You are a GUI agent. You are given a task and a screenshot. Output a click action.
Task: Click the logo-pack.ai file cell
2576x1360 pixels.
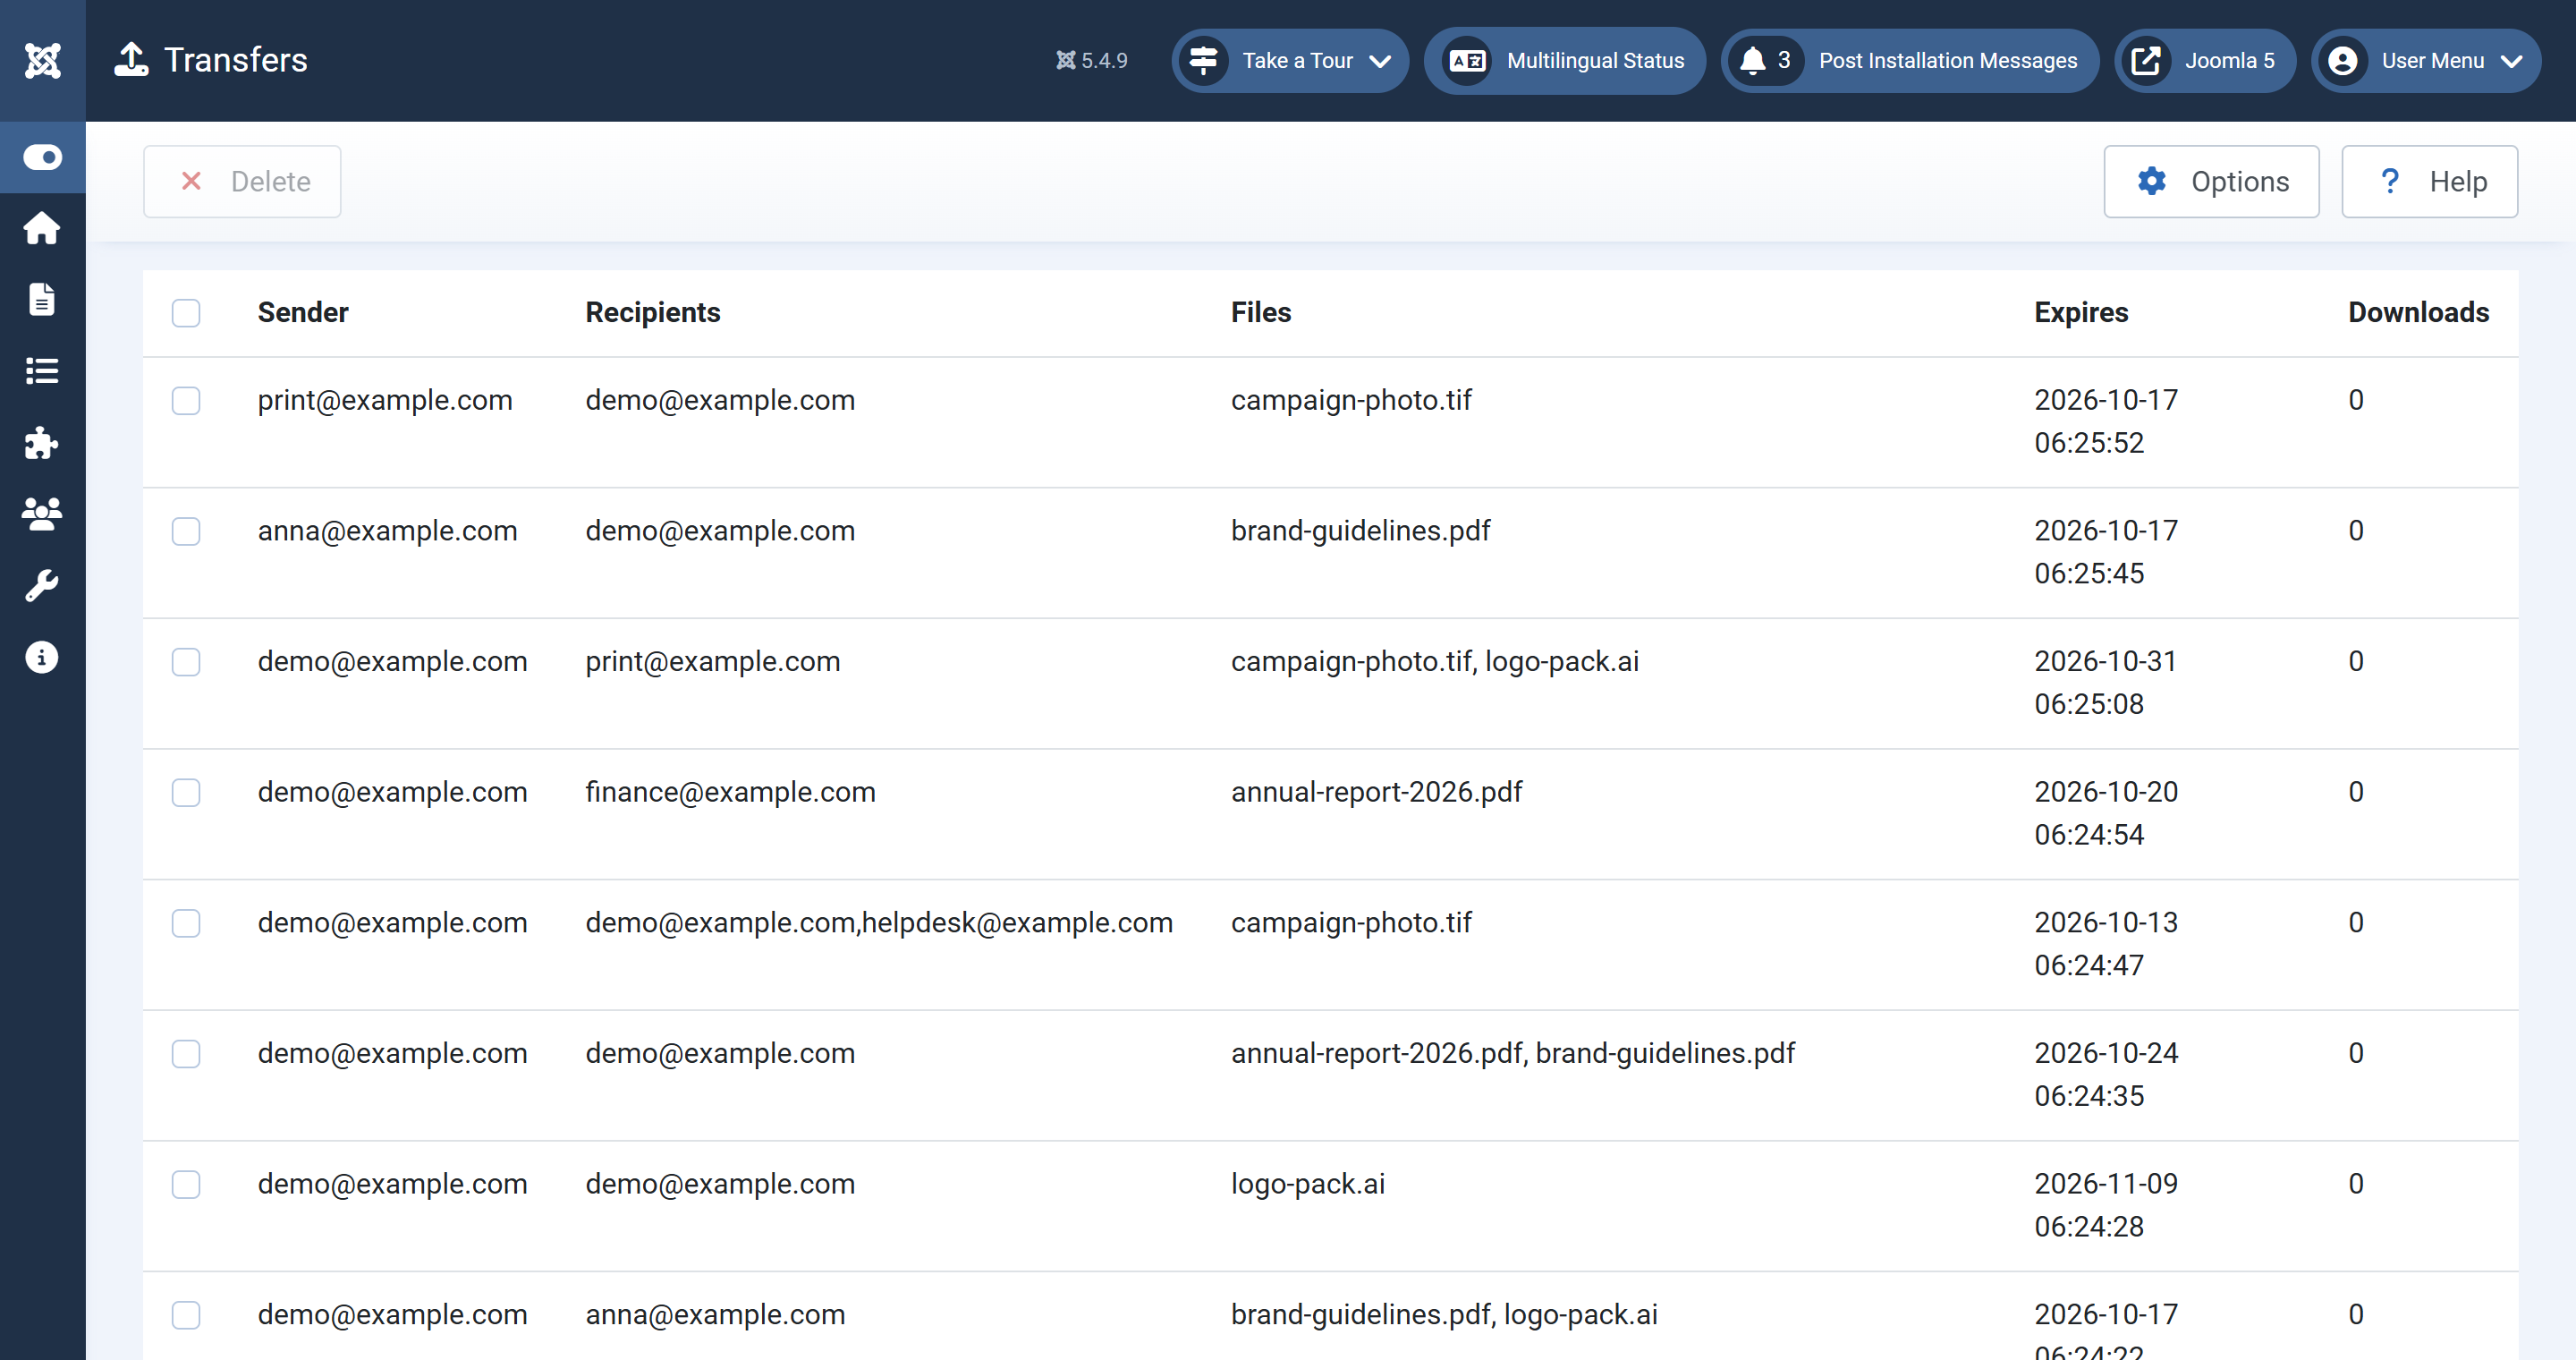1307,1184
